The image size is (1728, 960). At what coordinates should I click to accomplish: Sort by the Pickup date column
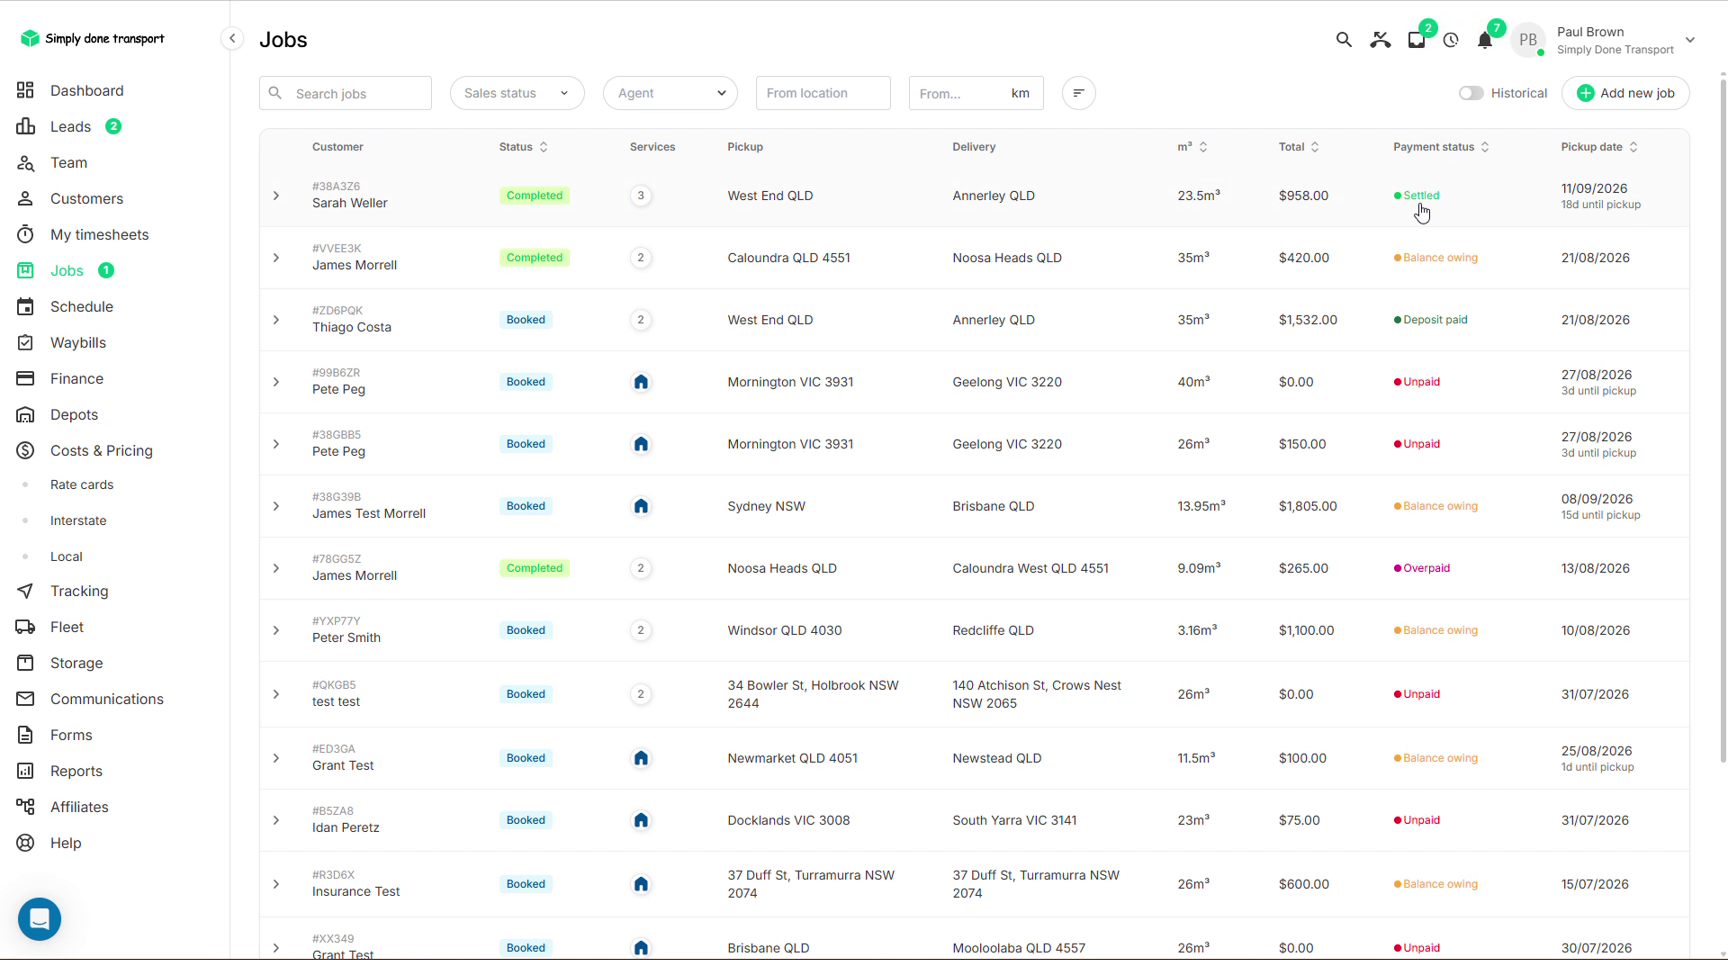pos(1633,147)
